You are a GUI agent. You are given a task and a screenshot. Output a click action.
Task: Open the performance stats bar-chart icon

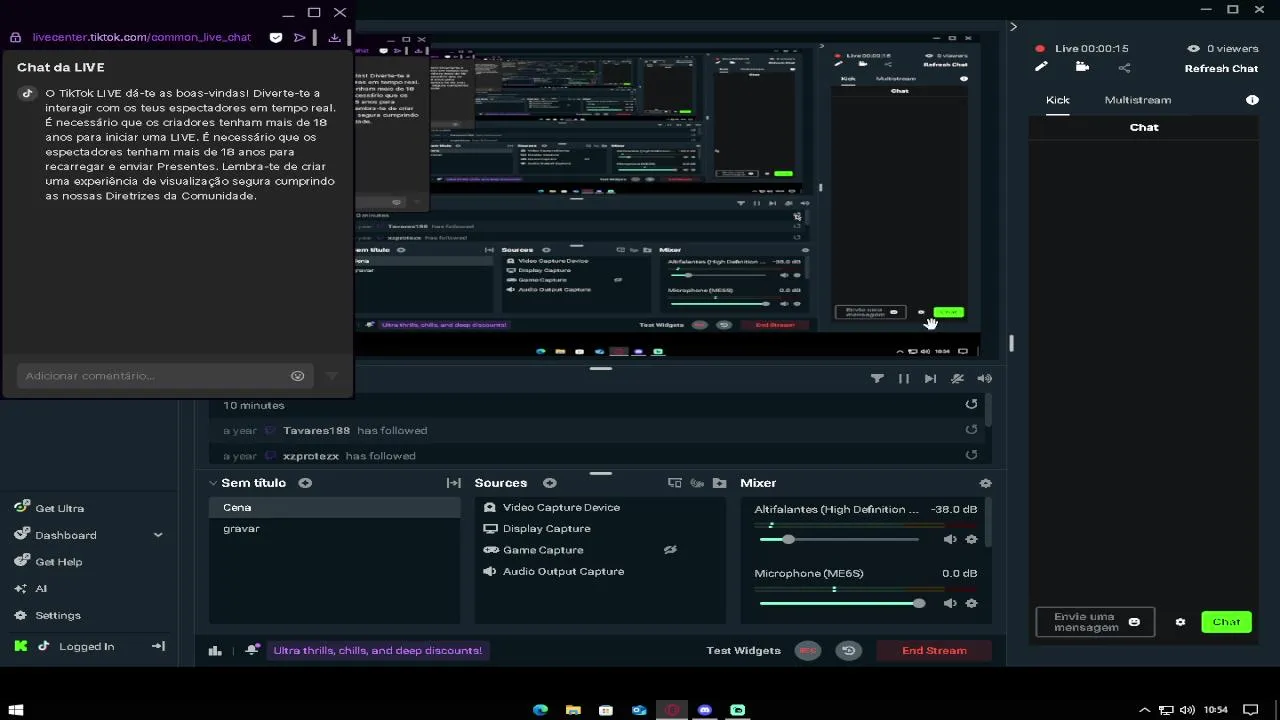click(215, 650)
